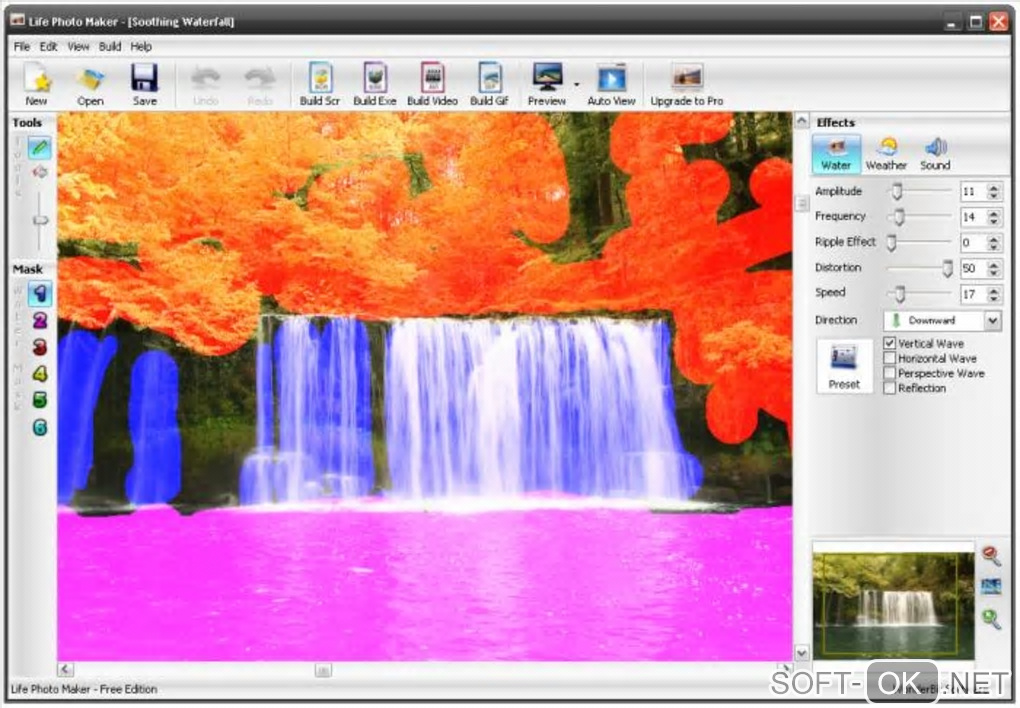Select the green brush tool
This screenshot has width=1020, height=708.
(40, 148)
